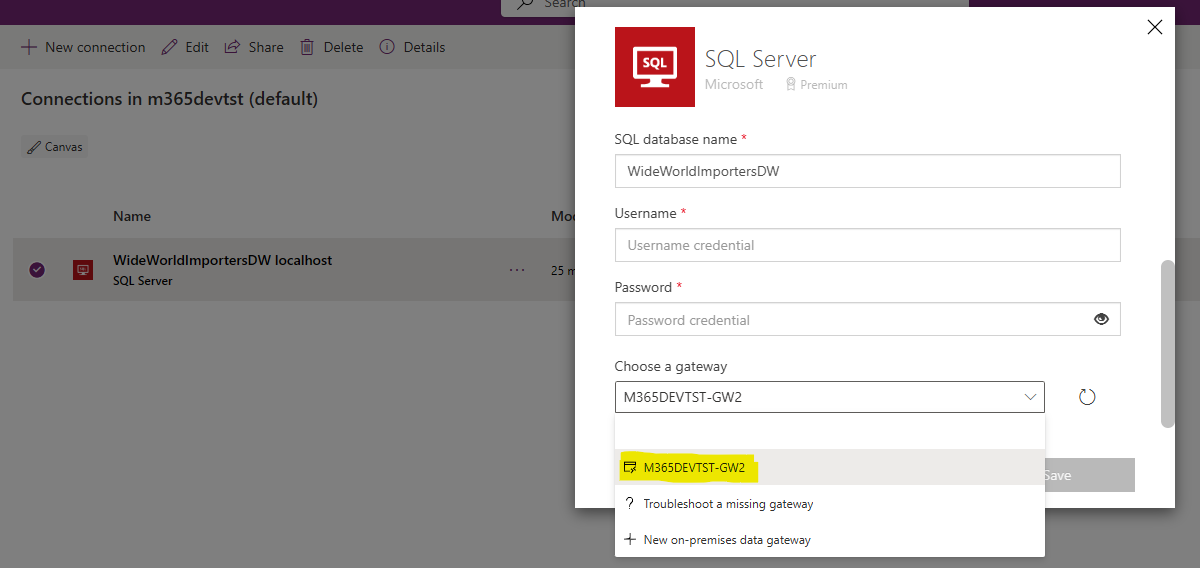Open more options ellipsis for connection

(x=517, y=270)
